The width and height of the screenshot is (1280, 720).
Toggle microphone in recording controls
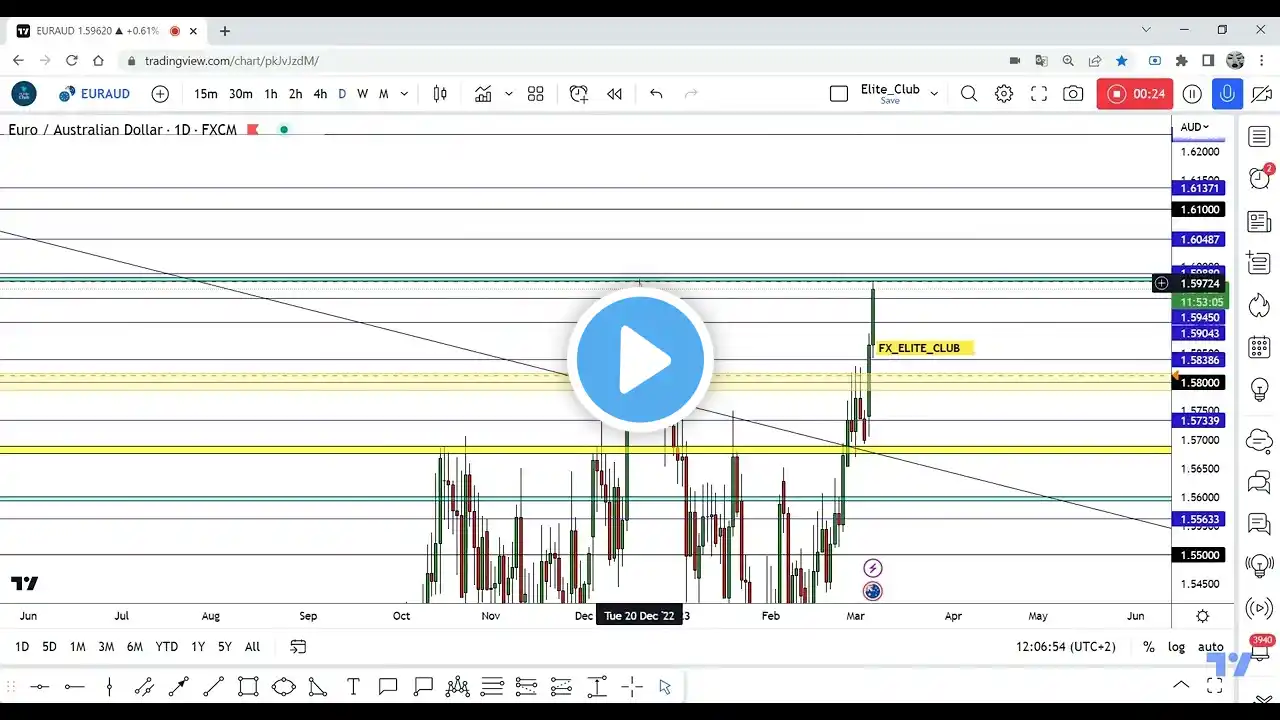point(1227,94)
